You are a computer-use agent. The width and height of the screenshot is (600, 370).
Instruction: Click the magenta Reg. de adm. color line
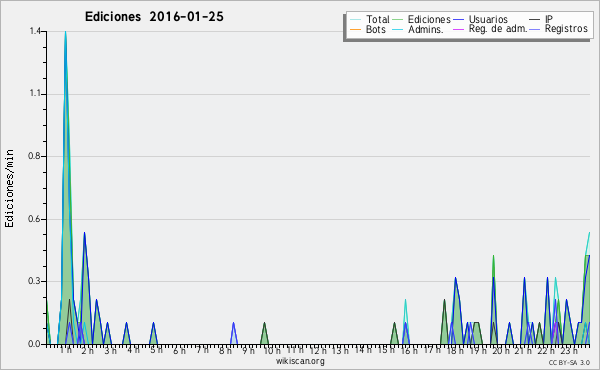[x=458, y=29]
